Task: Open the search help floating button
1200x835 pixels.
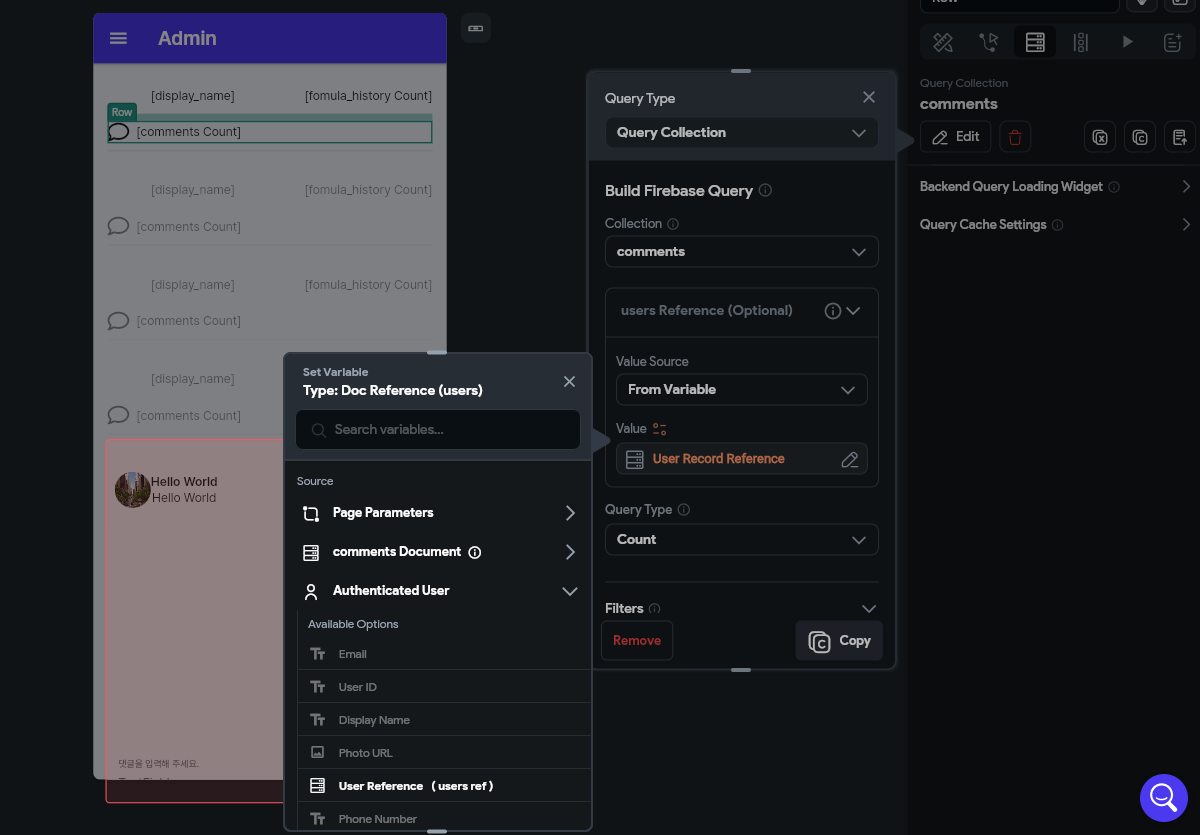Action: pyautogui.click(x=1163, y=797)
